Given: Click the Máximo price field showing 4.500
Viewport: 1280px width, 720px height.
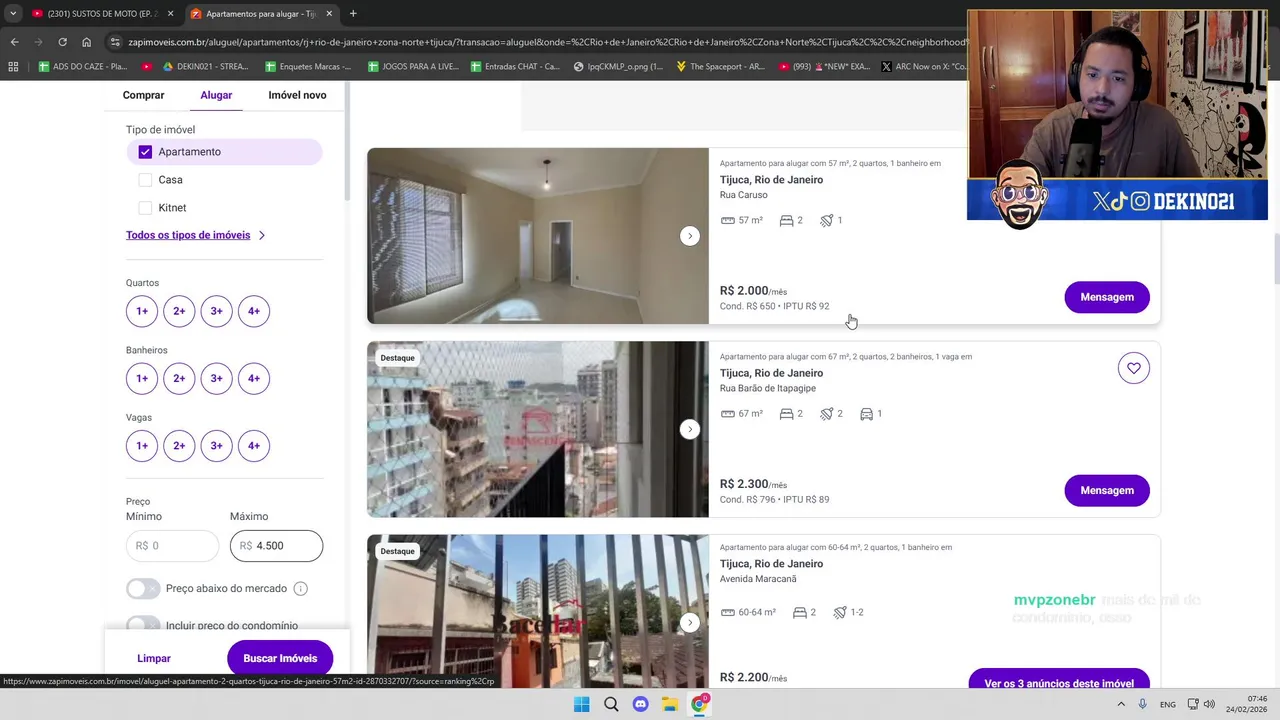Looking at the screenshot, I should [276, 546].
